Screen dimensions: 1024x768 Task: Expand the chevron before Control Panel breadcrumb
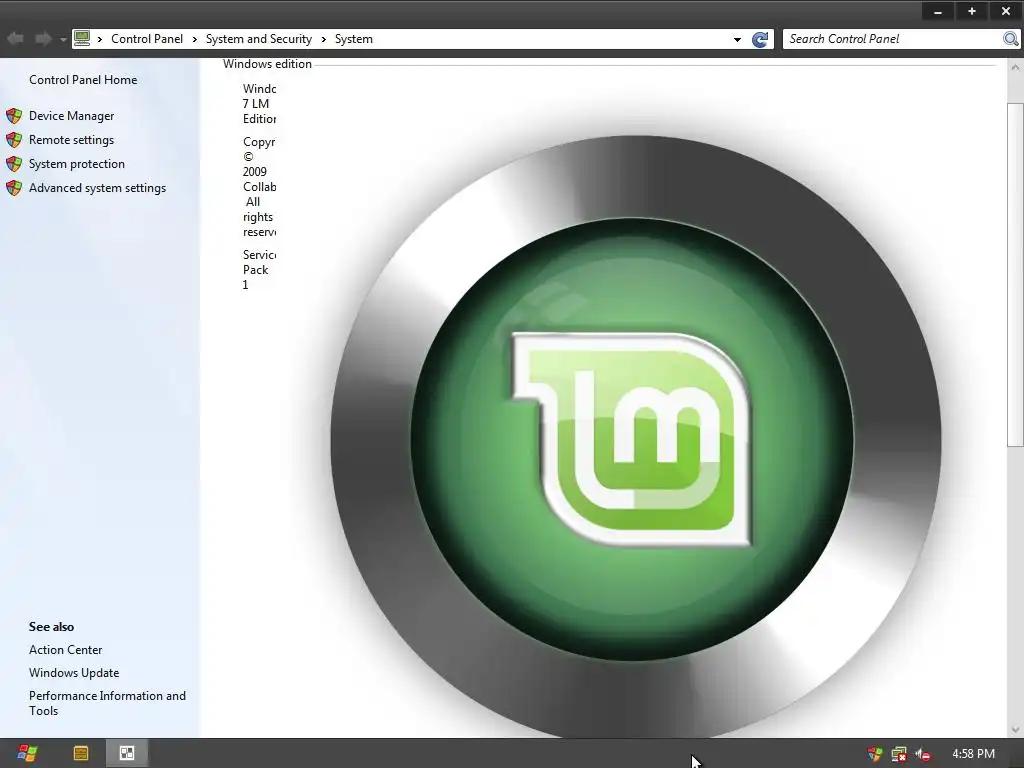[x=100, y=39]
